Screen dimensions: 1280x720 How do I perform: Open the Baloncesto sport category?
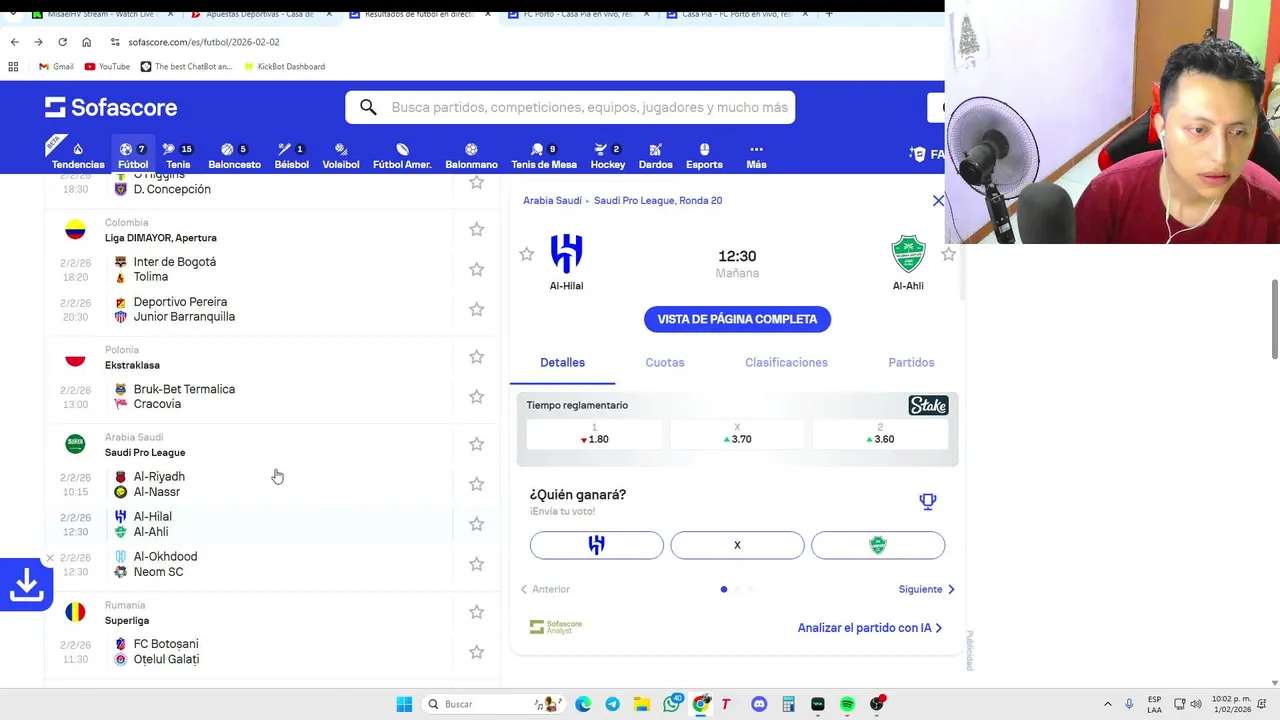click(x=234, y=155)
